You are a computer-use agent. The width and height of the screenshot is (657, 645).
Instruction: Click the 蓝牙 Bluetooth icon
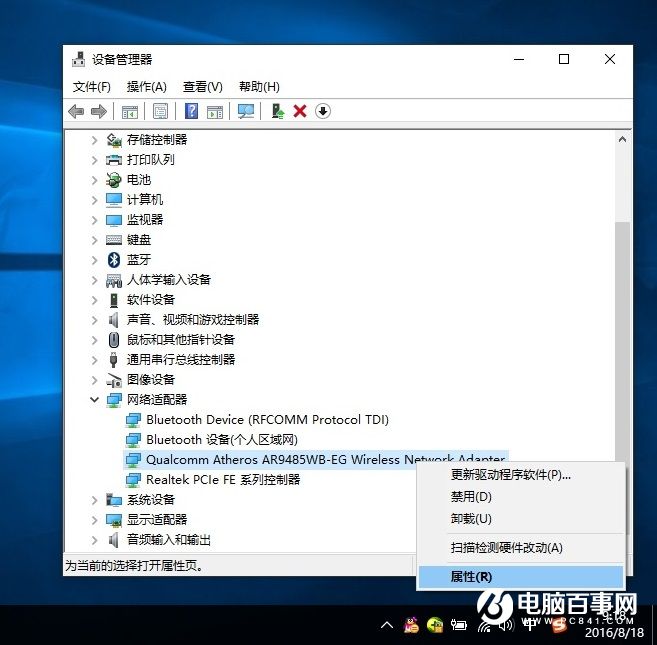pyautogui.click(x=114, y=260)
